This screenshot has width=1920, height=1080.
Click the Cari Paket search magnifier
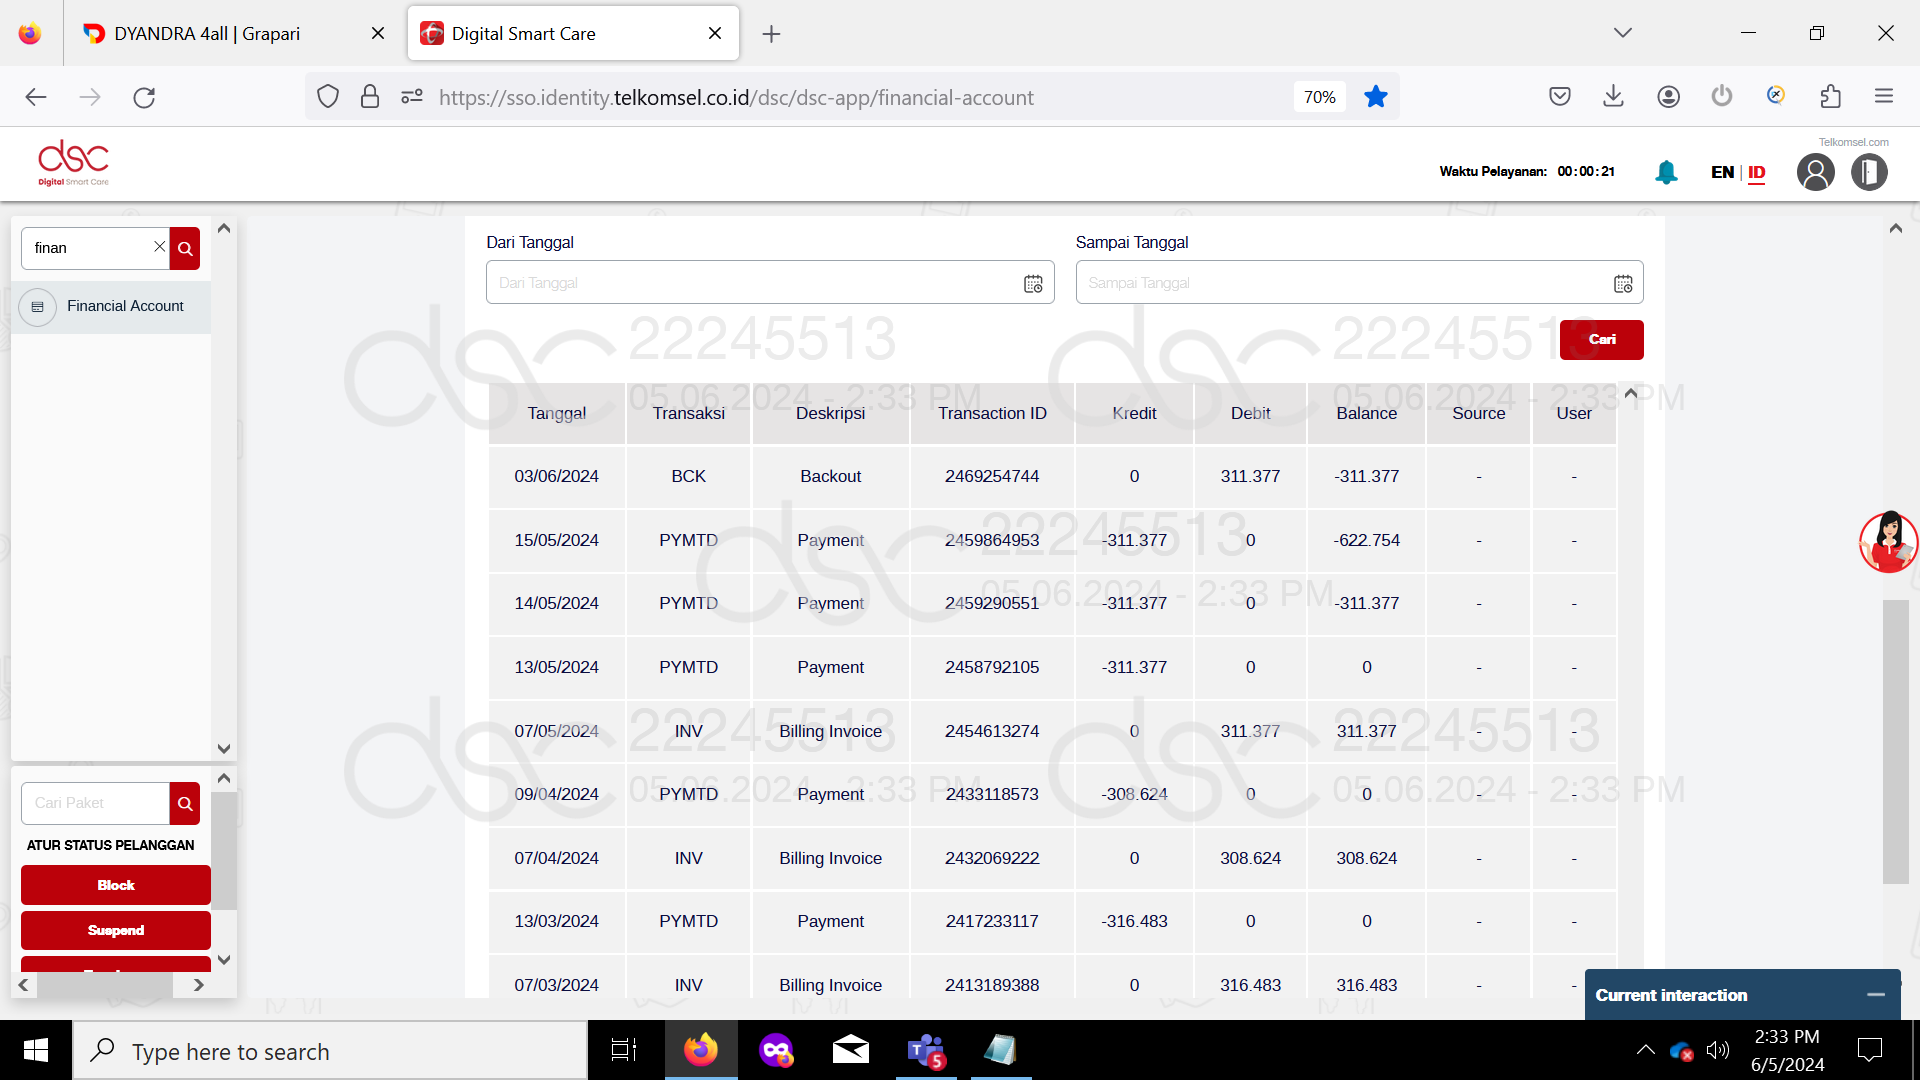pyautogui.click(x=185, y=803)
